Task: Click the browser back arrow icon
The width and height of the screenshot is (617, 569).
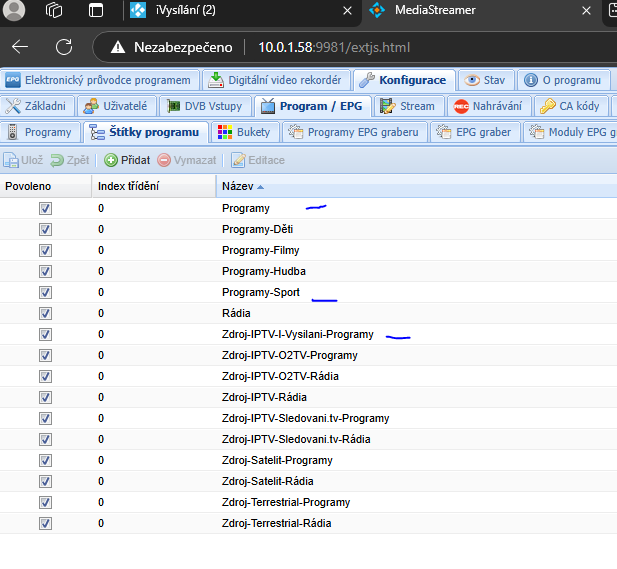Action: [x=20, y=47]
